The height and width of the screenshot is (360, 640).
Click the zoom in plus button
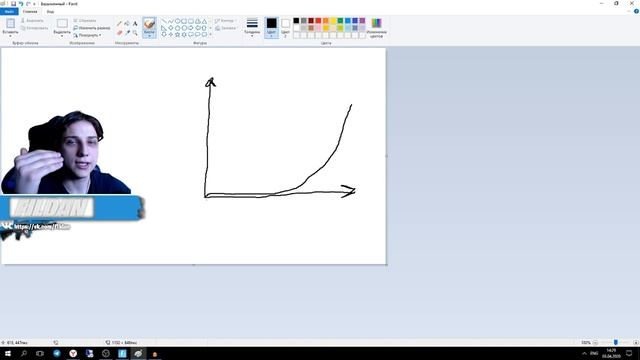pos(636,343)
